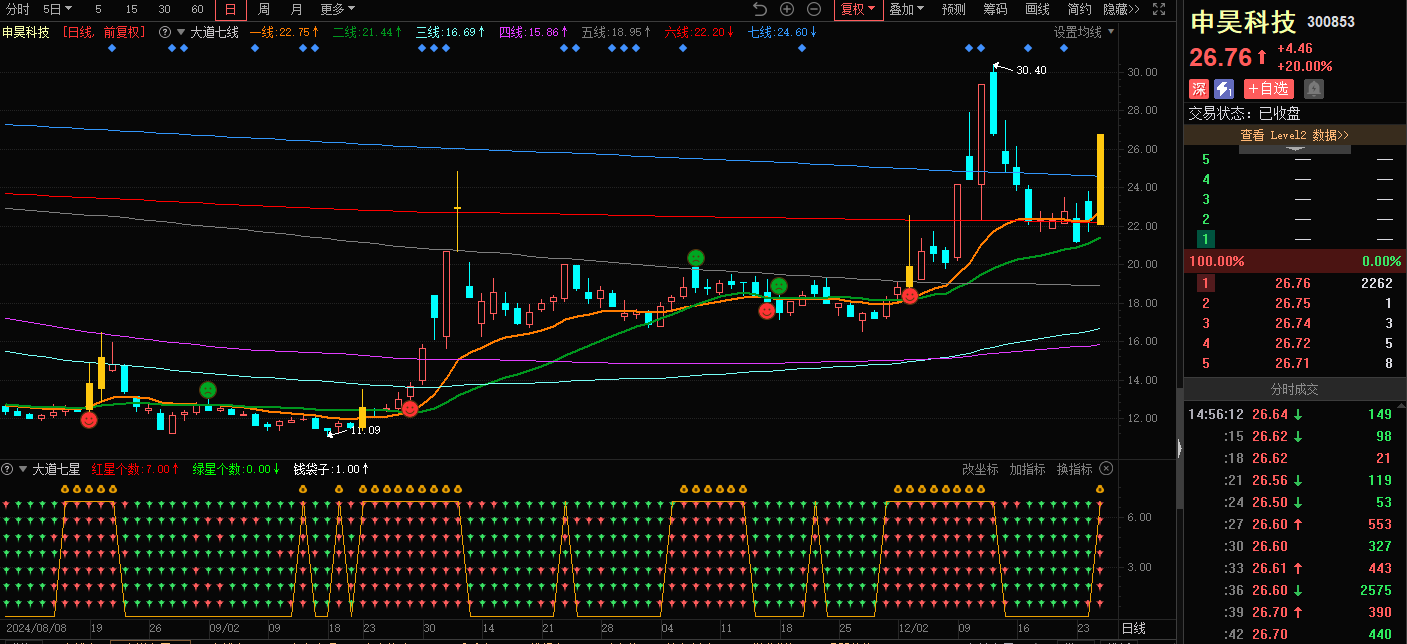Open the 日线 period selector at bottom

point(1133,628)
